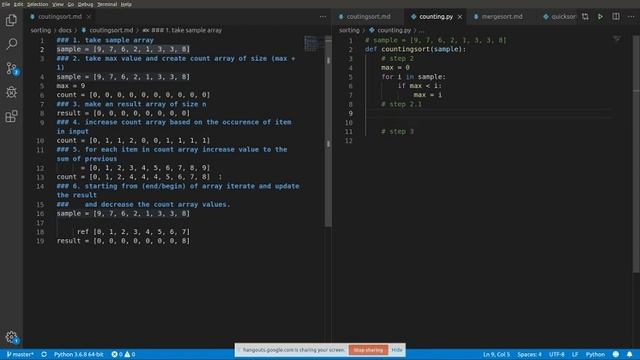The width and height of the screenshot is (640, 360).
Task: Open the View menu
Action: click(58, 4)
